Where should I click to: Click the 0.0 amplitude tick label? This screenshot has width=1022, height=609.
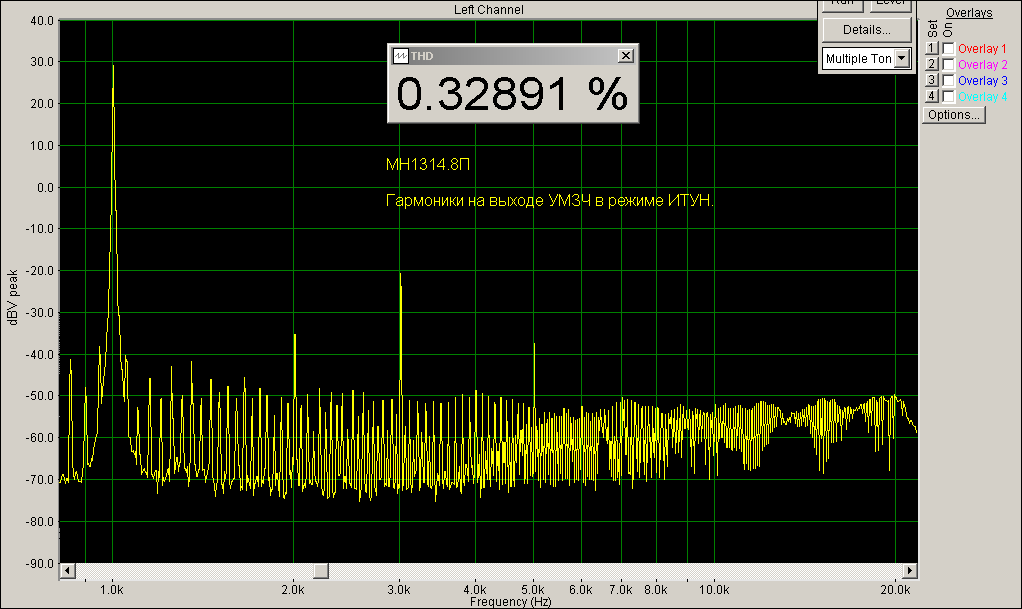pos(46,188)
